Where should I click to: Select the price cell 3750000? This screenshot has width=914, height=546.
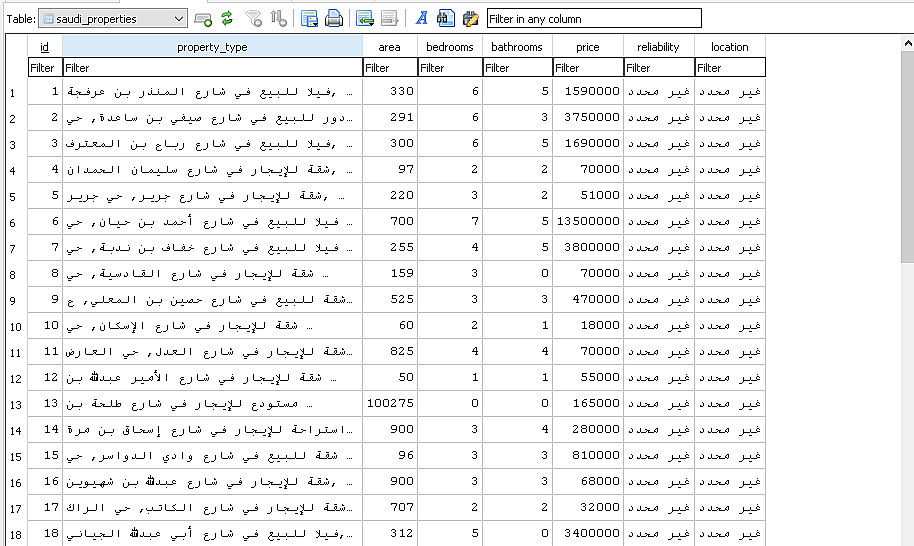tap(588, 118)
